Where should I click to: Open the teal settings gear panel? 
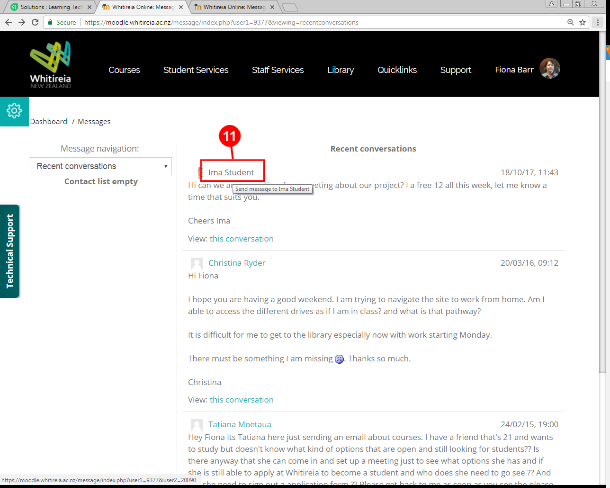pyautogui.click(x=14, y=111)
